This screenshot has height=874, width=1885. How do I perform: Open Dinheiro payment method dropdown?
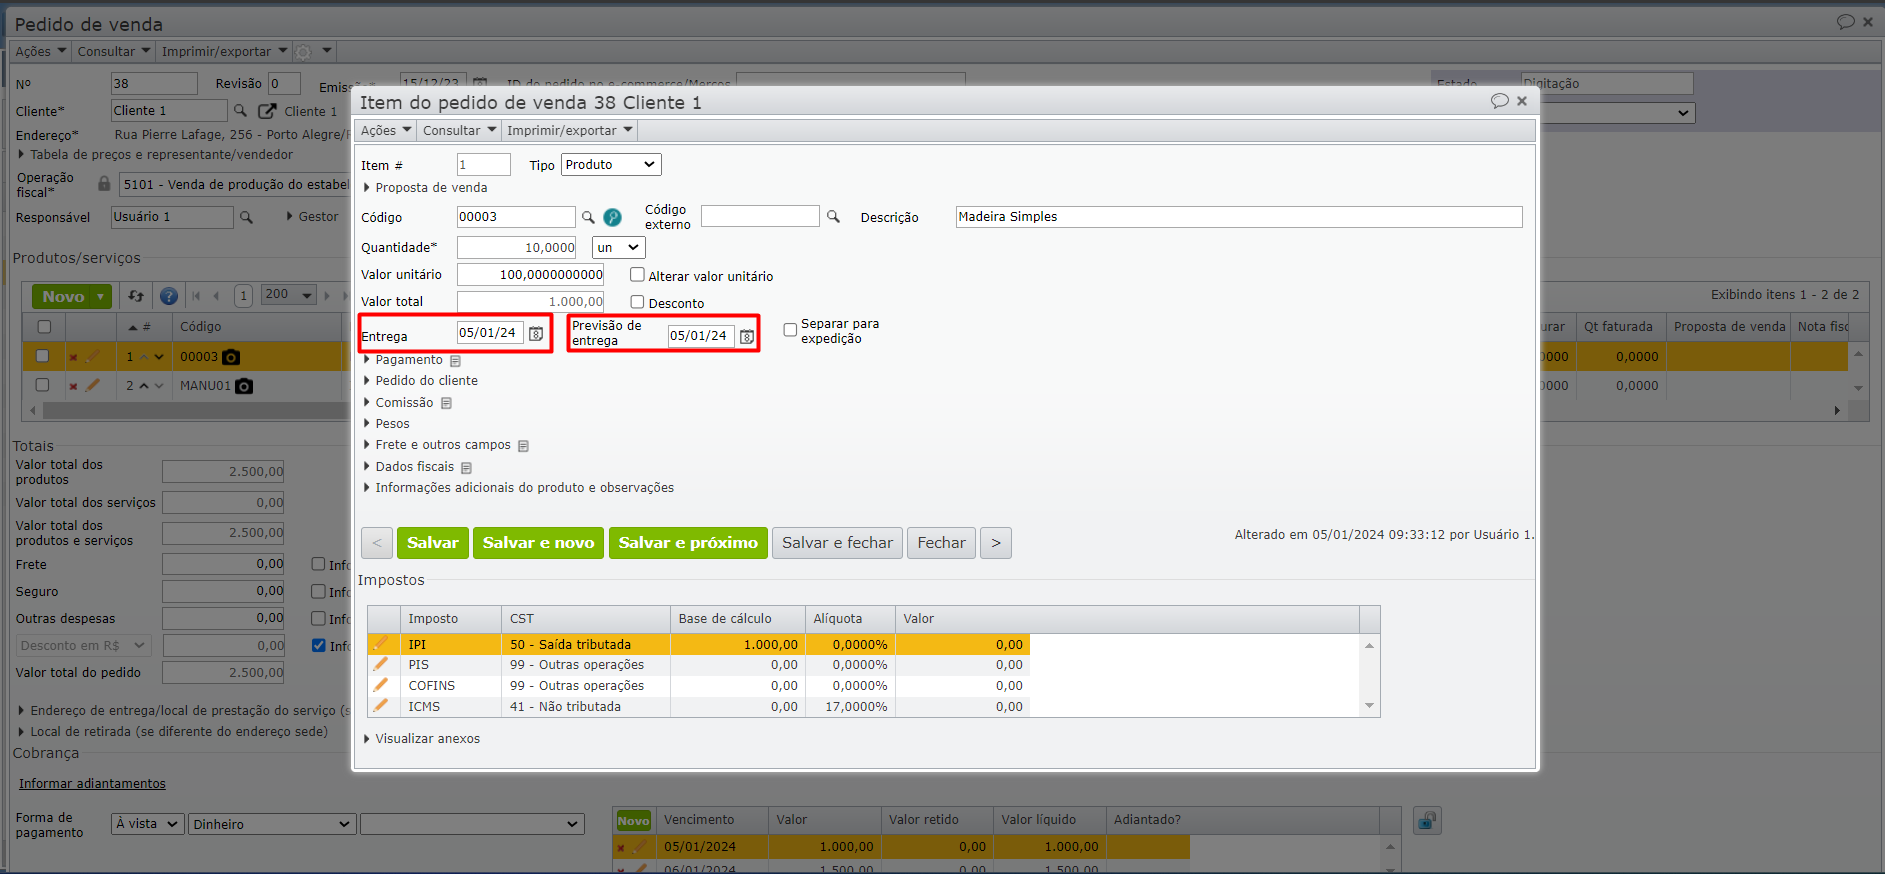[x=273, y=824]
